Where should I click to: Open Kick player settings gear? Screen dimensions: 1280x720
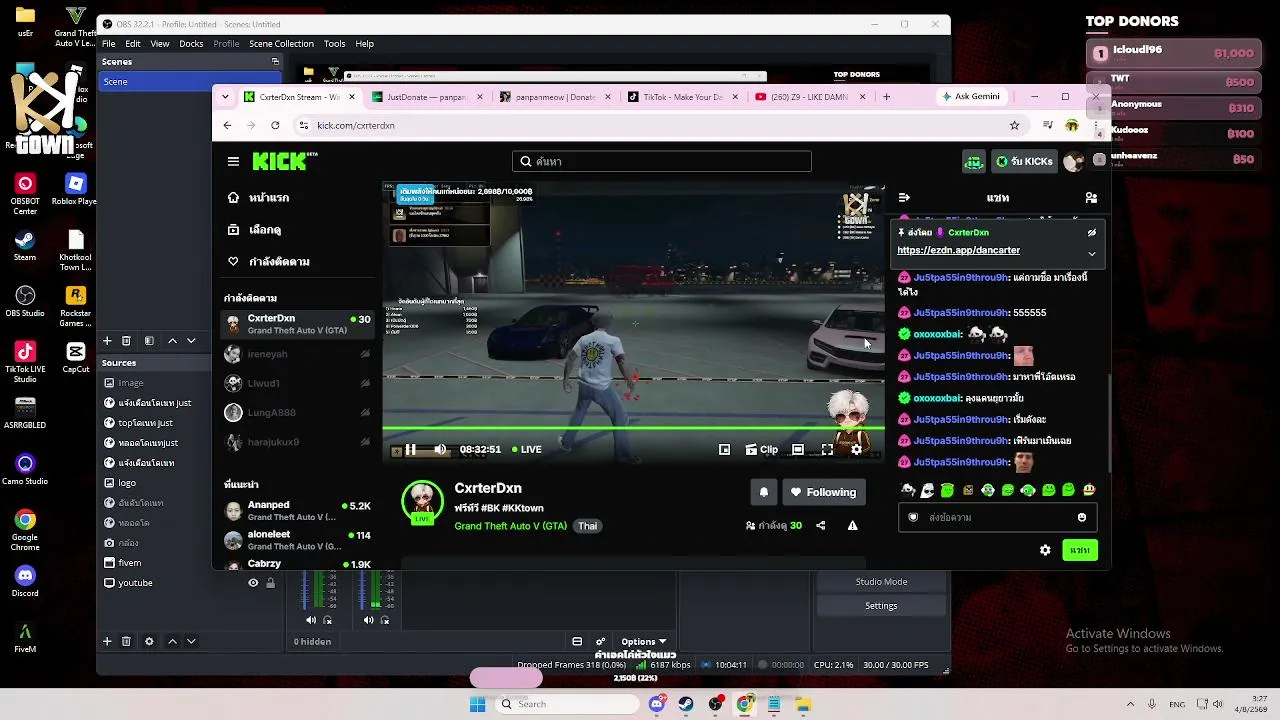tap(857, 449)
